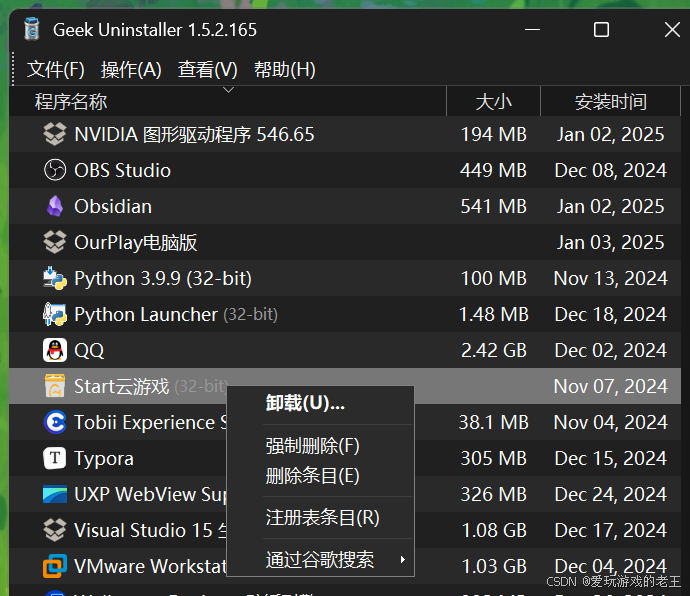Minimize the Geek Uninstaller window

pos(532,30)
